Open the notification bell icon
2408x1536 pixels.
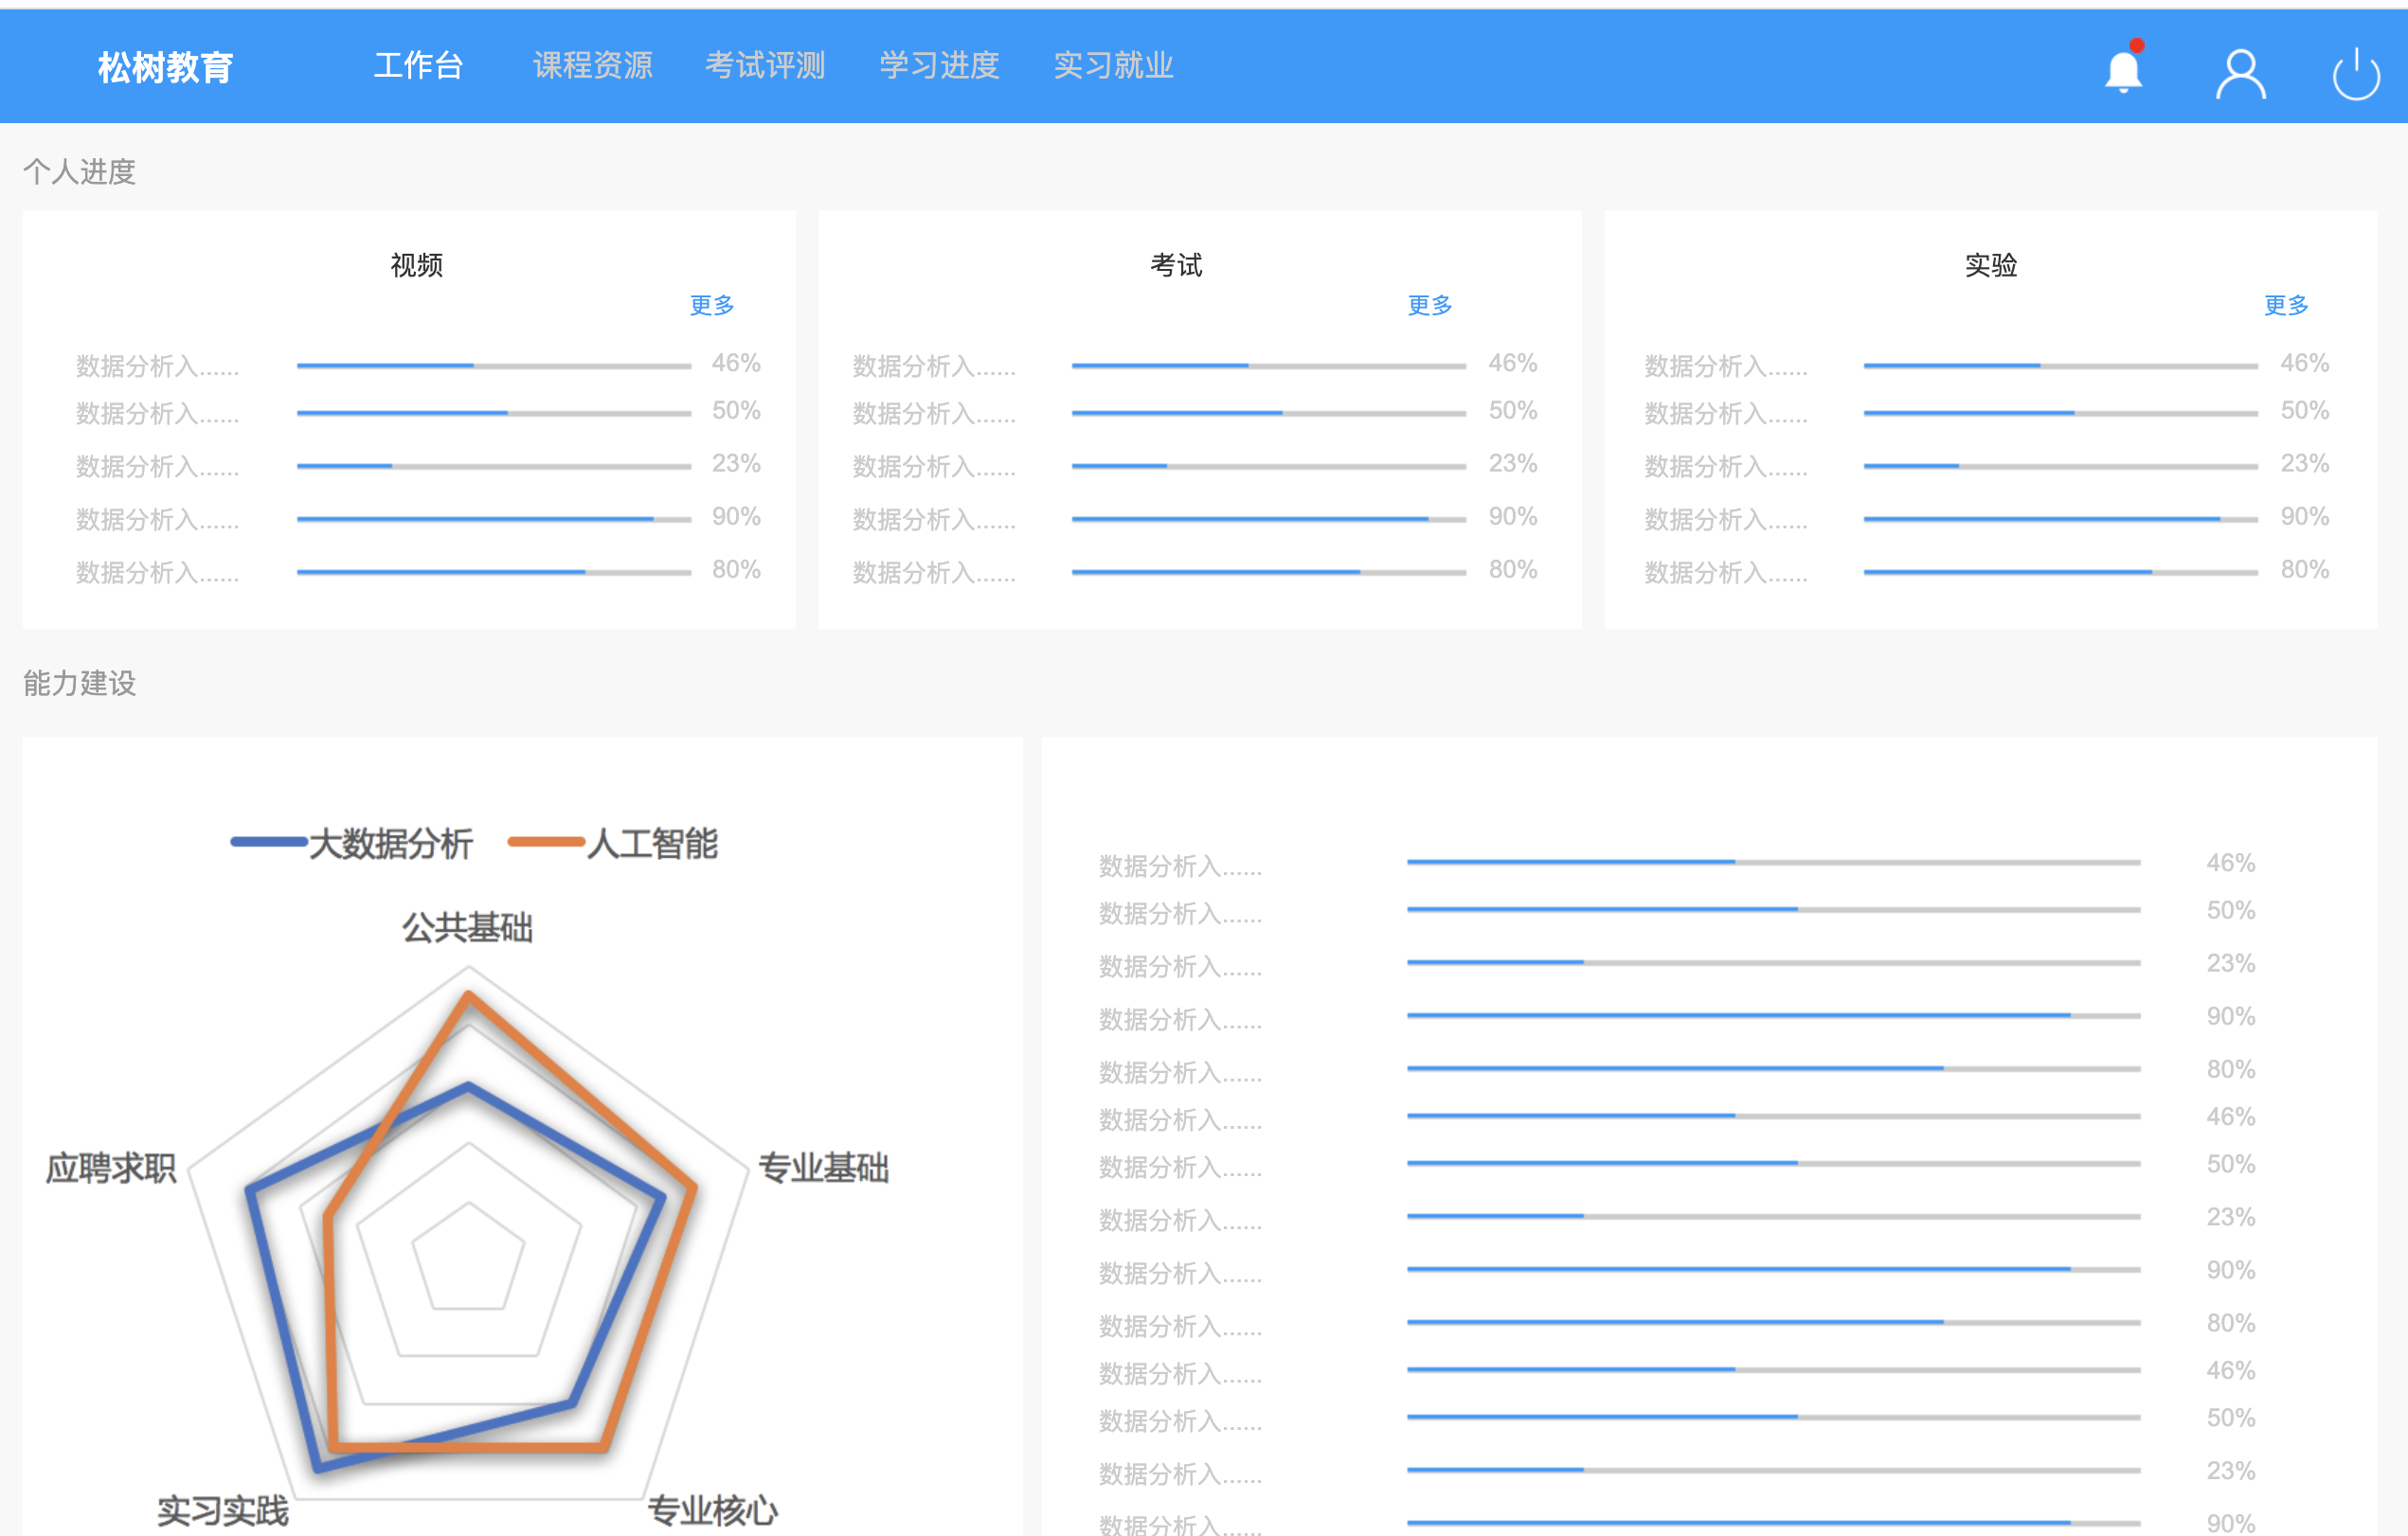(x=2123, y=69)
